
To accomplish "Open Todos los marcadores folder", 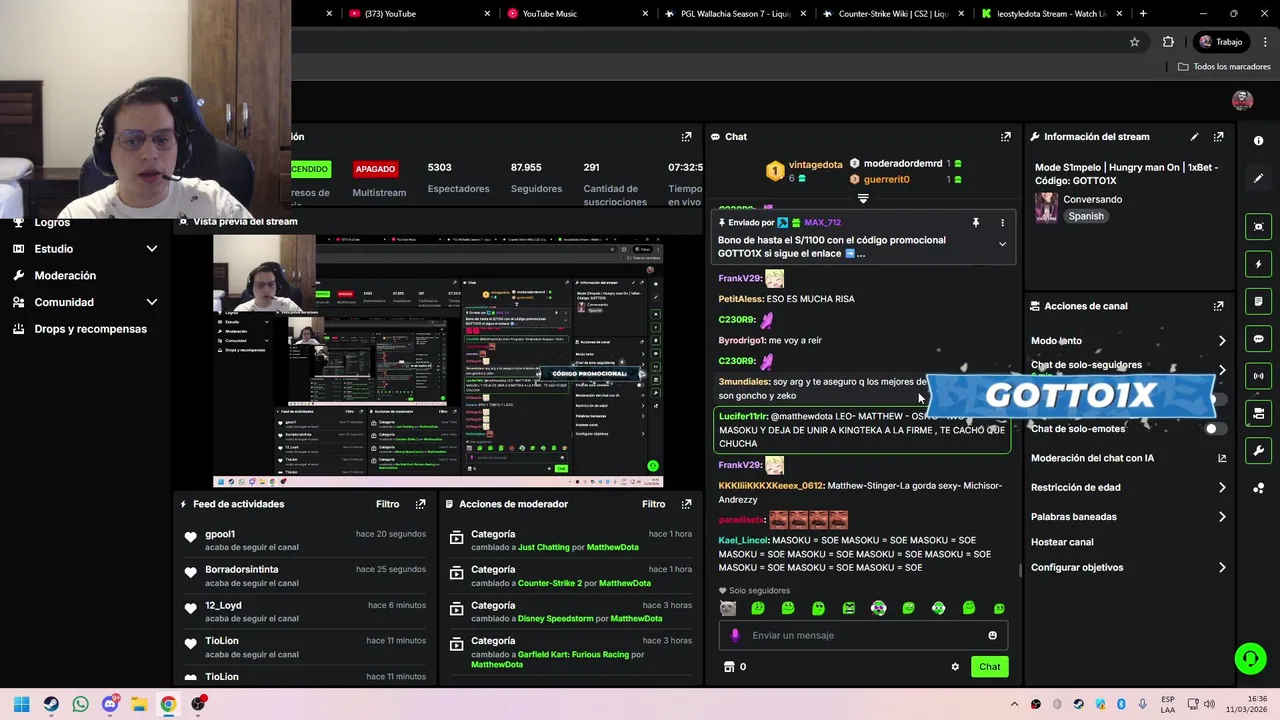I will (1224, 67).
